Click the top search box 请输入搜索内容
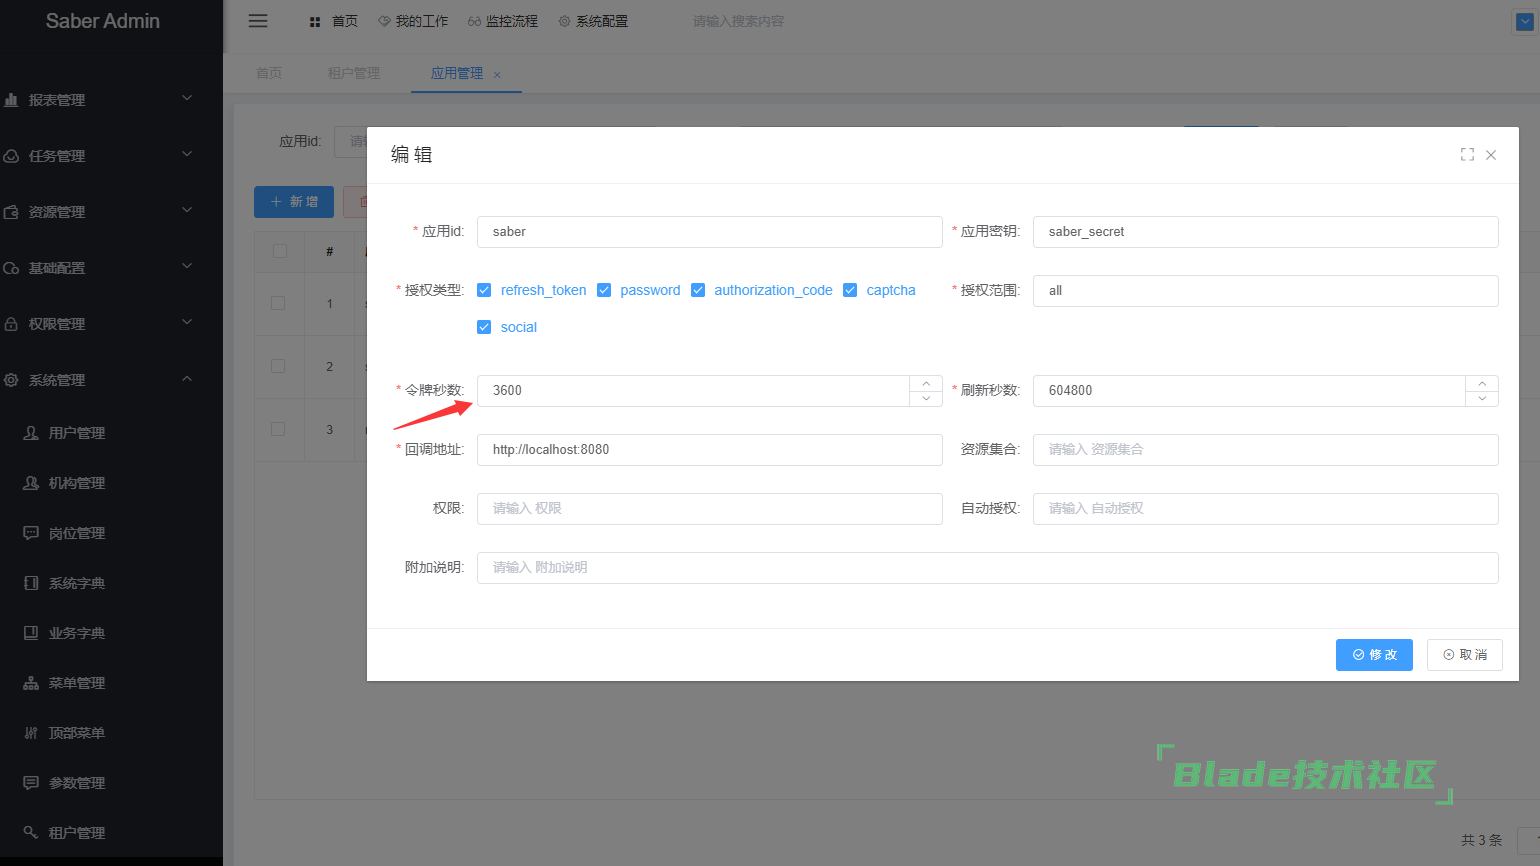 click(738, 21)
